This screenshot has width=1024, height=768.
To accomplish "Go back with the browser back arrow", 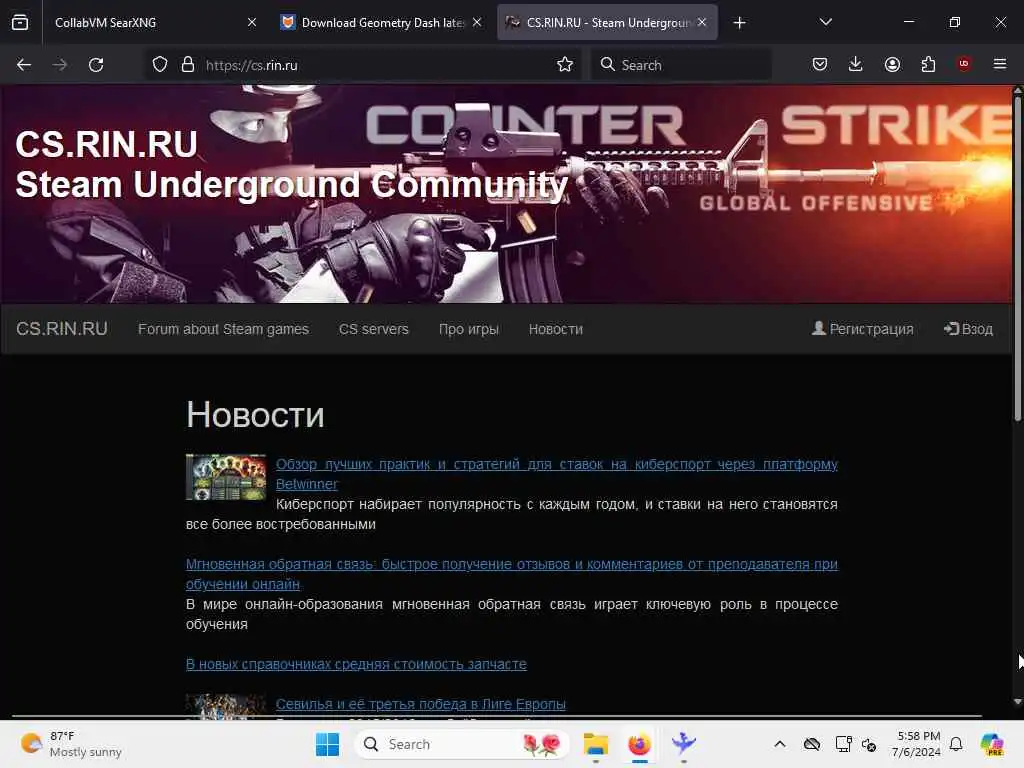I will coord(24,65).
